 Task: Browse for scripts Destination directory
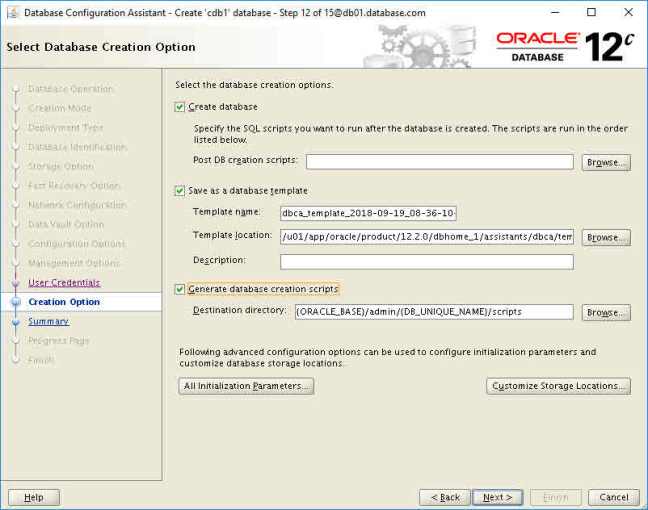coord(606,313)
